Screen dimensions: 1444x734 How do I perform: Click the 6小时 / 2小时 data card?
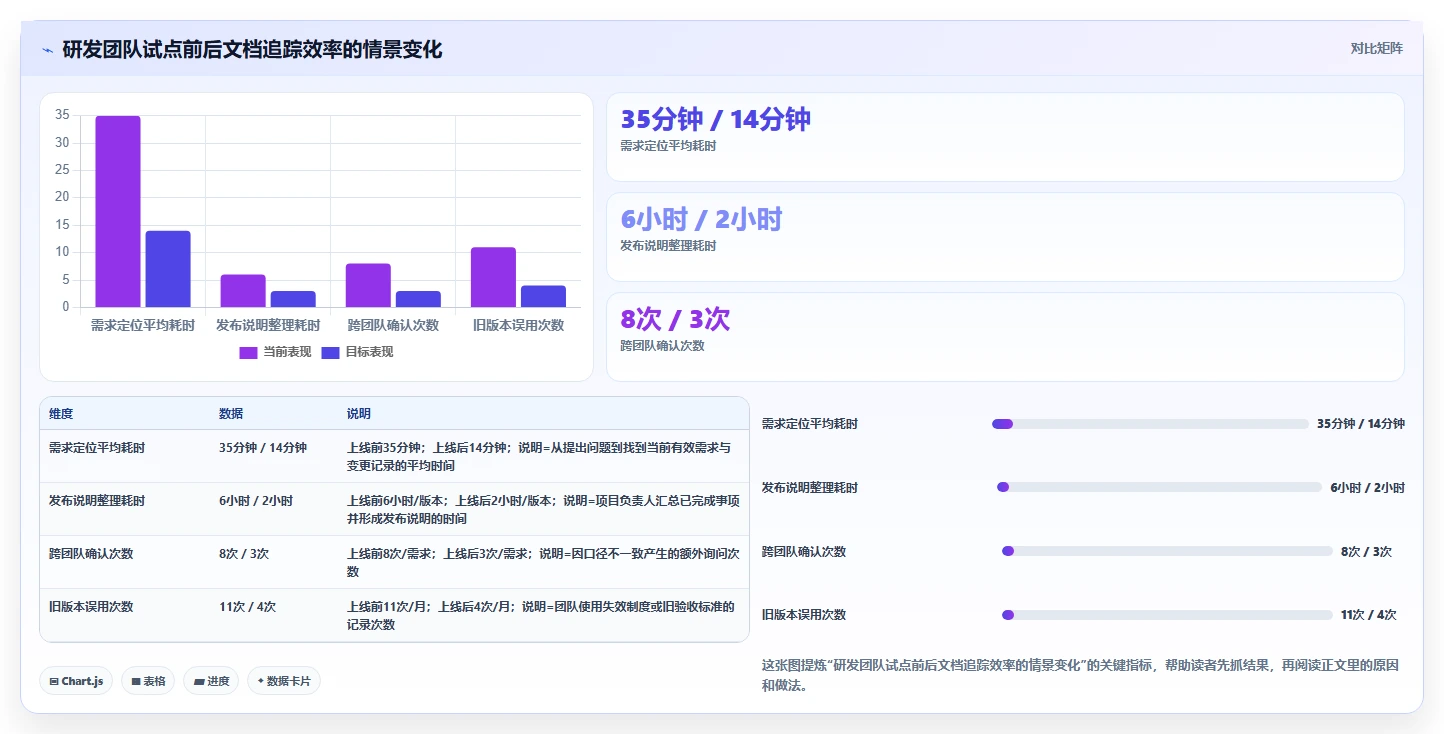(1005, 237)
